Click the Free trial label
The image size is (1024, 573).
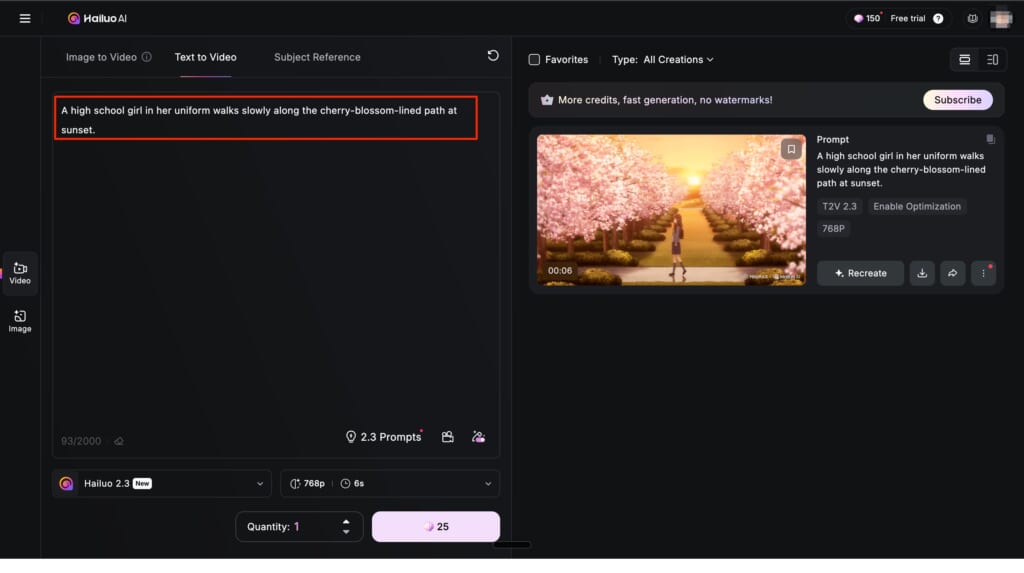[x=908, y=18]
